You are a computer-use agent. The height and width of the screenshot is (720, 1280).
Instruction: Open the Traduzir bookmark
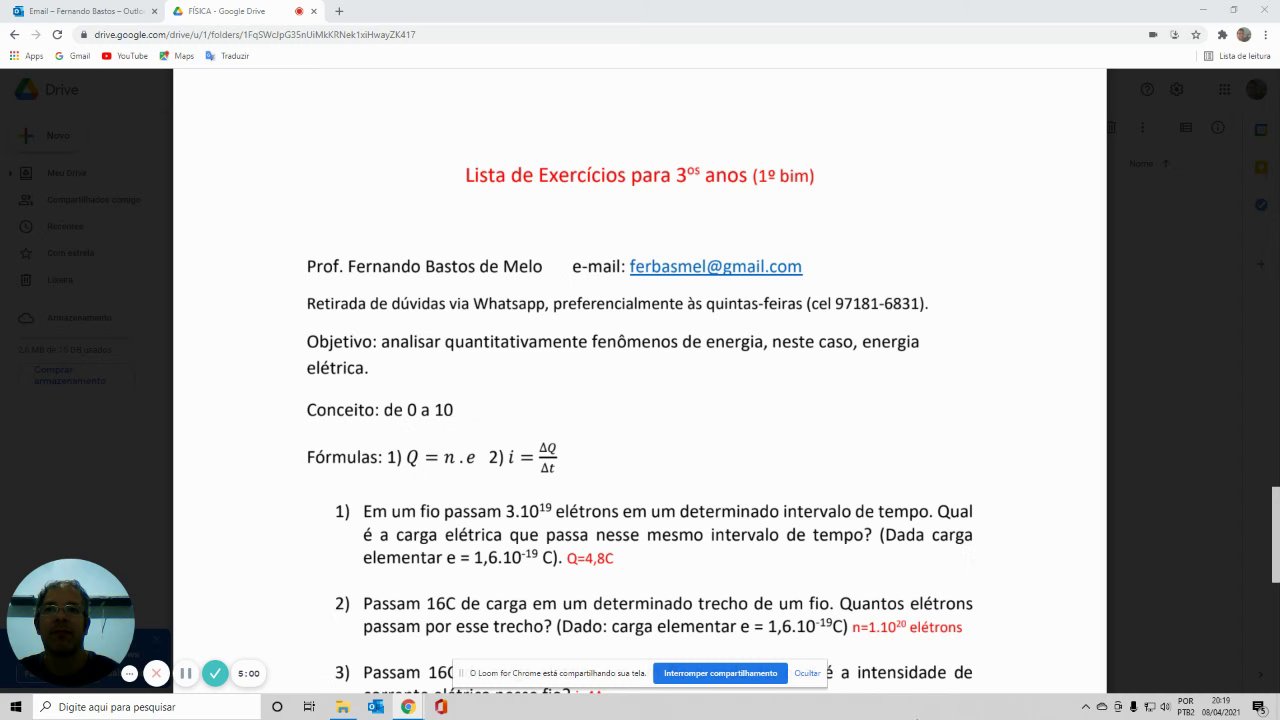(227, 56)
